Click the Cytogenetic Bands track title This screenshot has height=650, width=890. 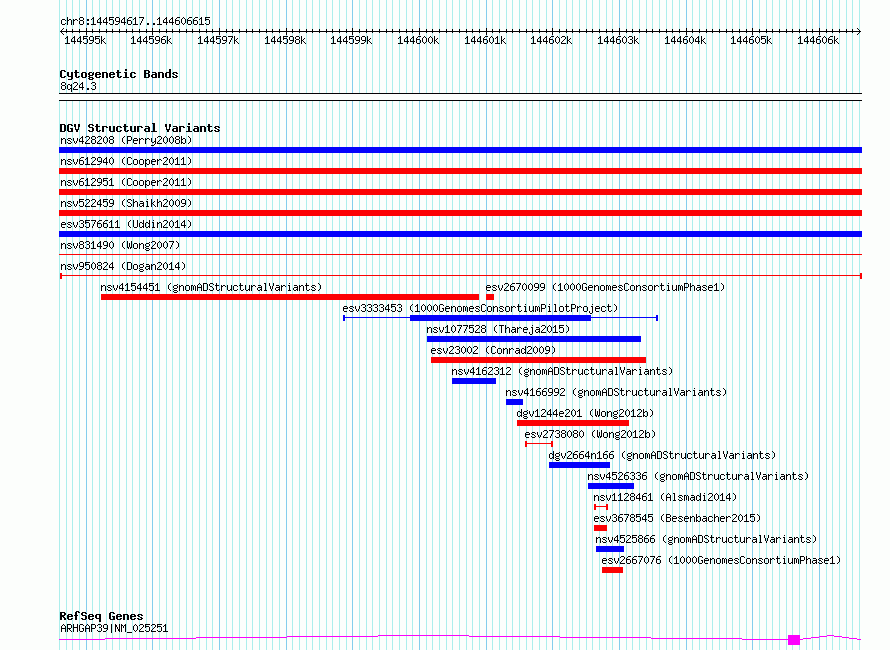pos(119,74)
